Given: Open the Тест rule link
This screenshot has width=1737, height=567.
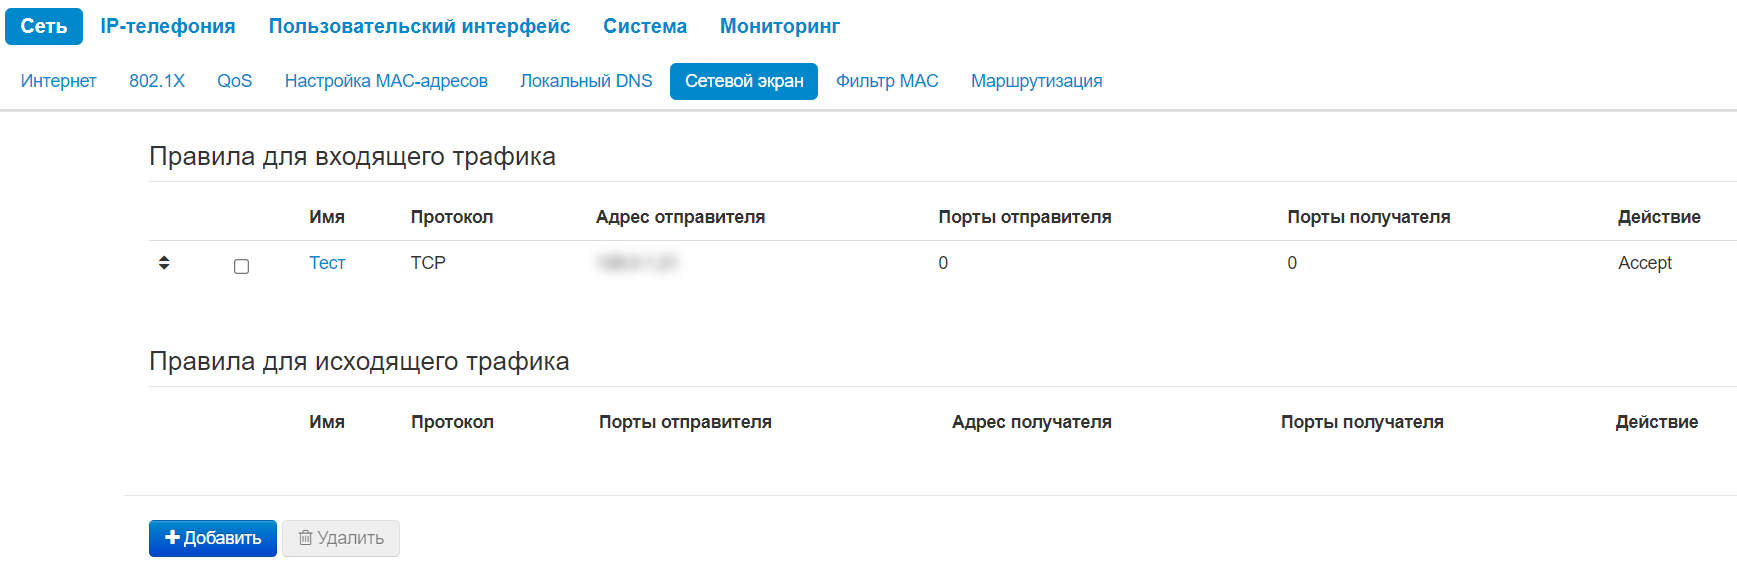Looking at the screenshot, I should pyautogui.click(x=327, y=263).
